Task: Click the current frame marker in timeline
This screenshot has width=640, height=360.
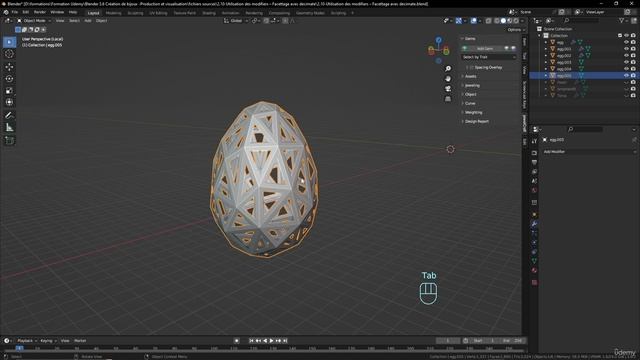Action: click(x=19, y=348)
